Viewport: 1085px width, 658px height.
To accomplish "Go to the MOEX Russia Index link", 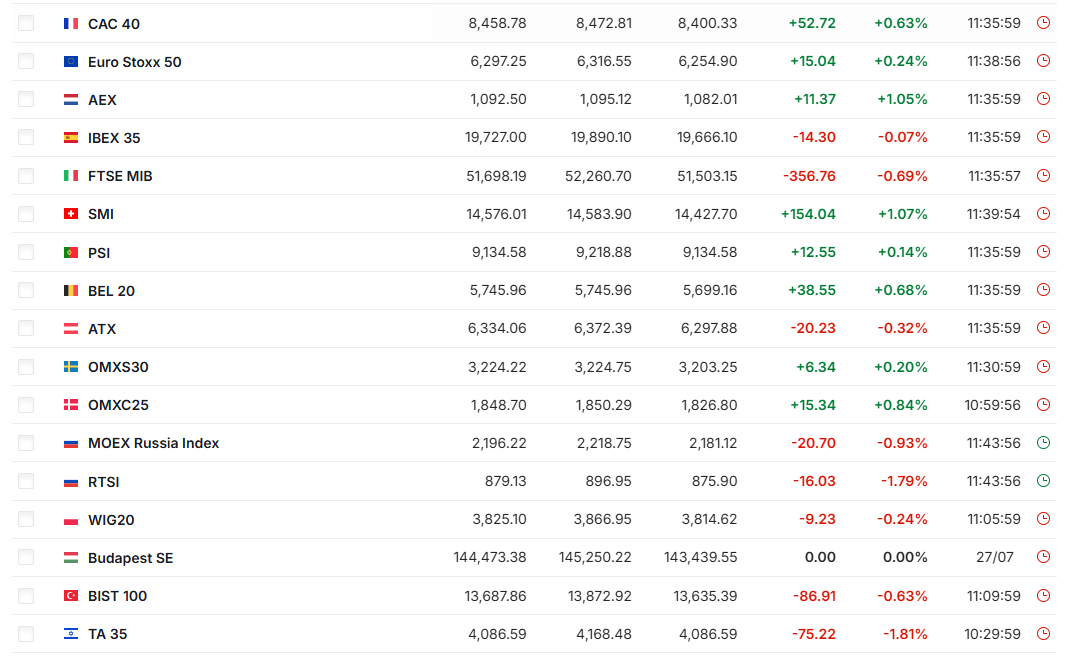I will (x=153, y=444).
